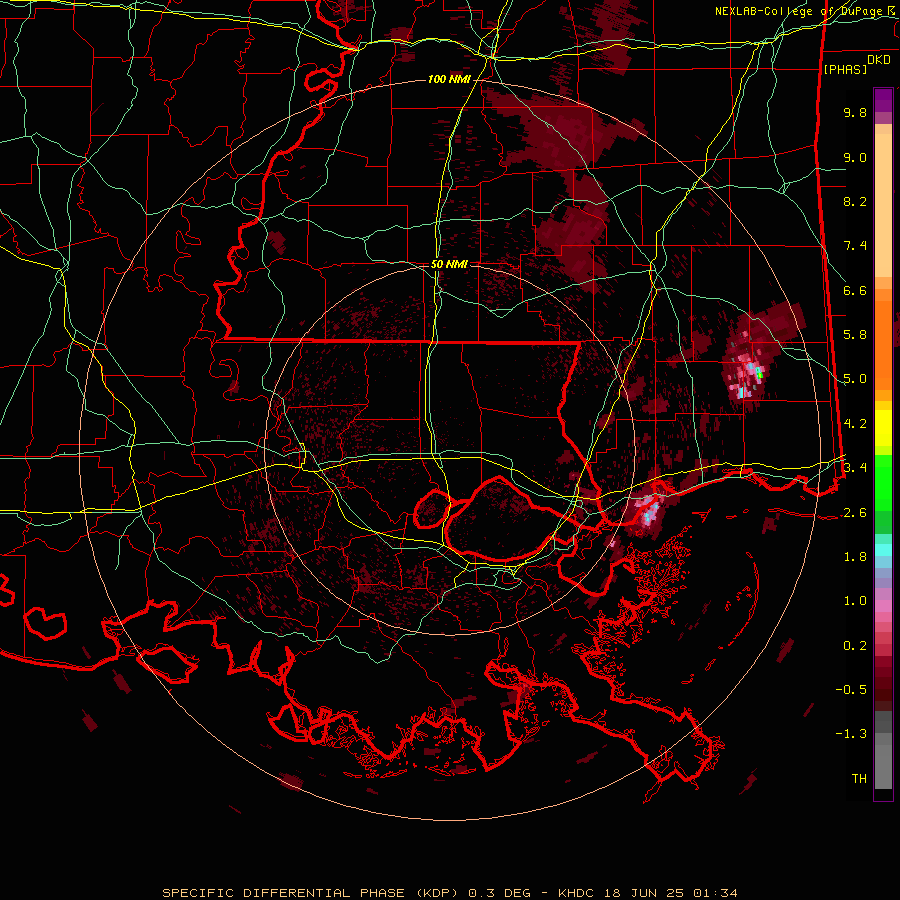This screenshot has width=900, height=900.
Task: Click the DKD label above the legend
Action: tap(878, 60)
